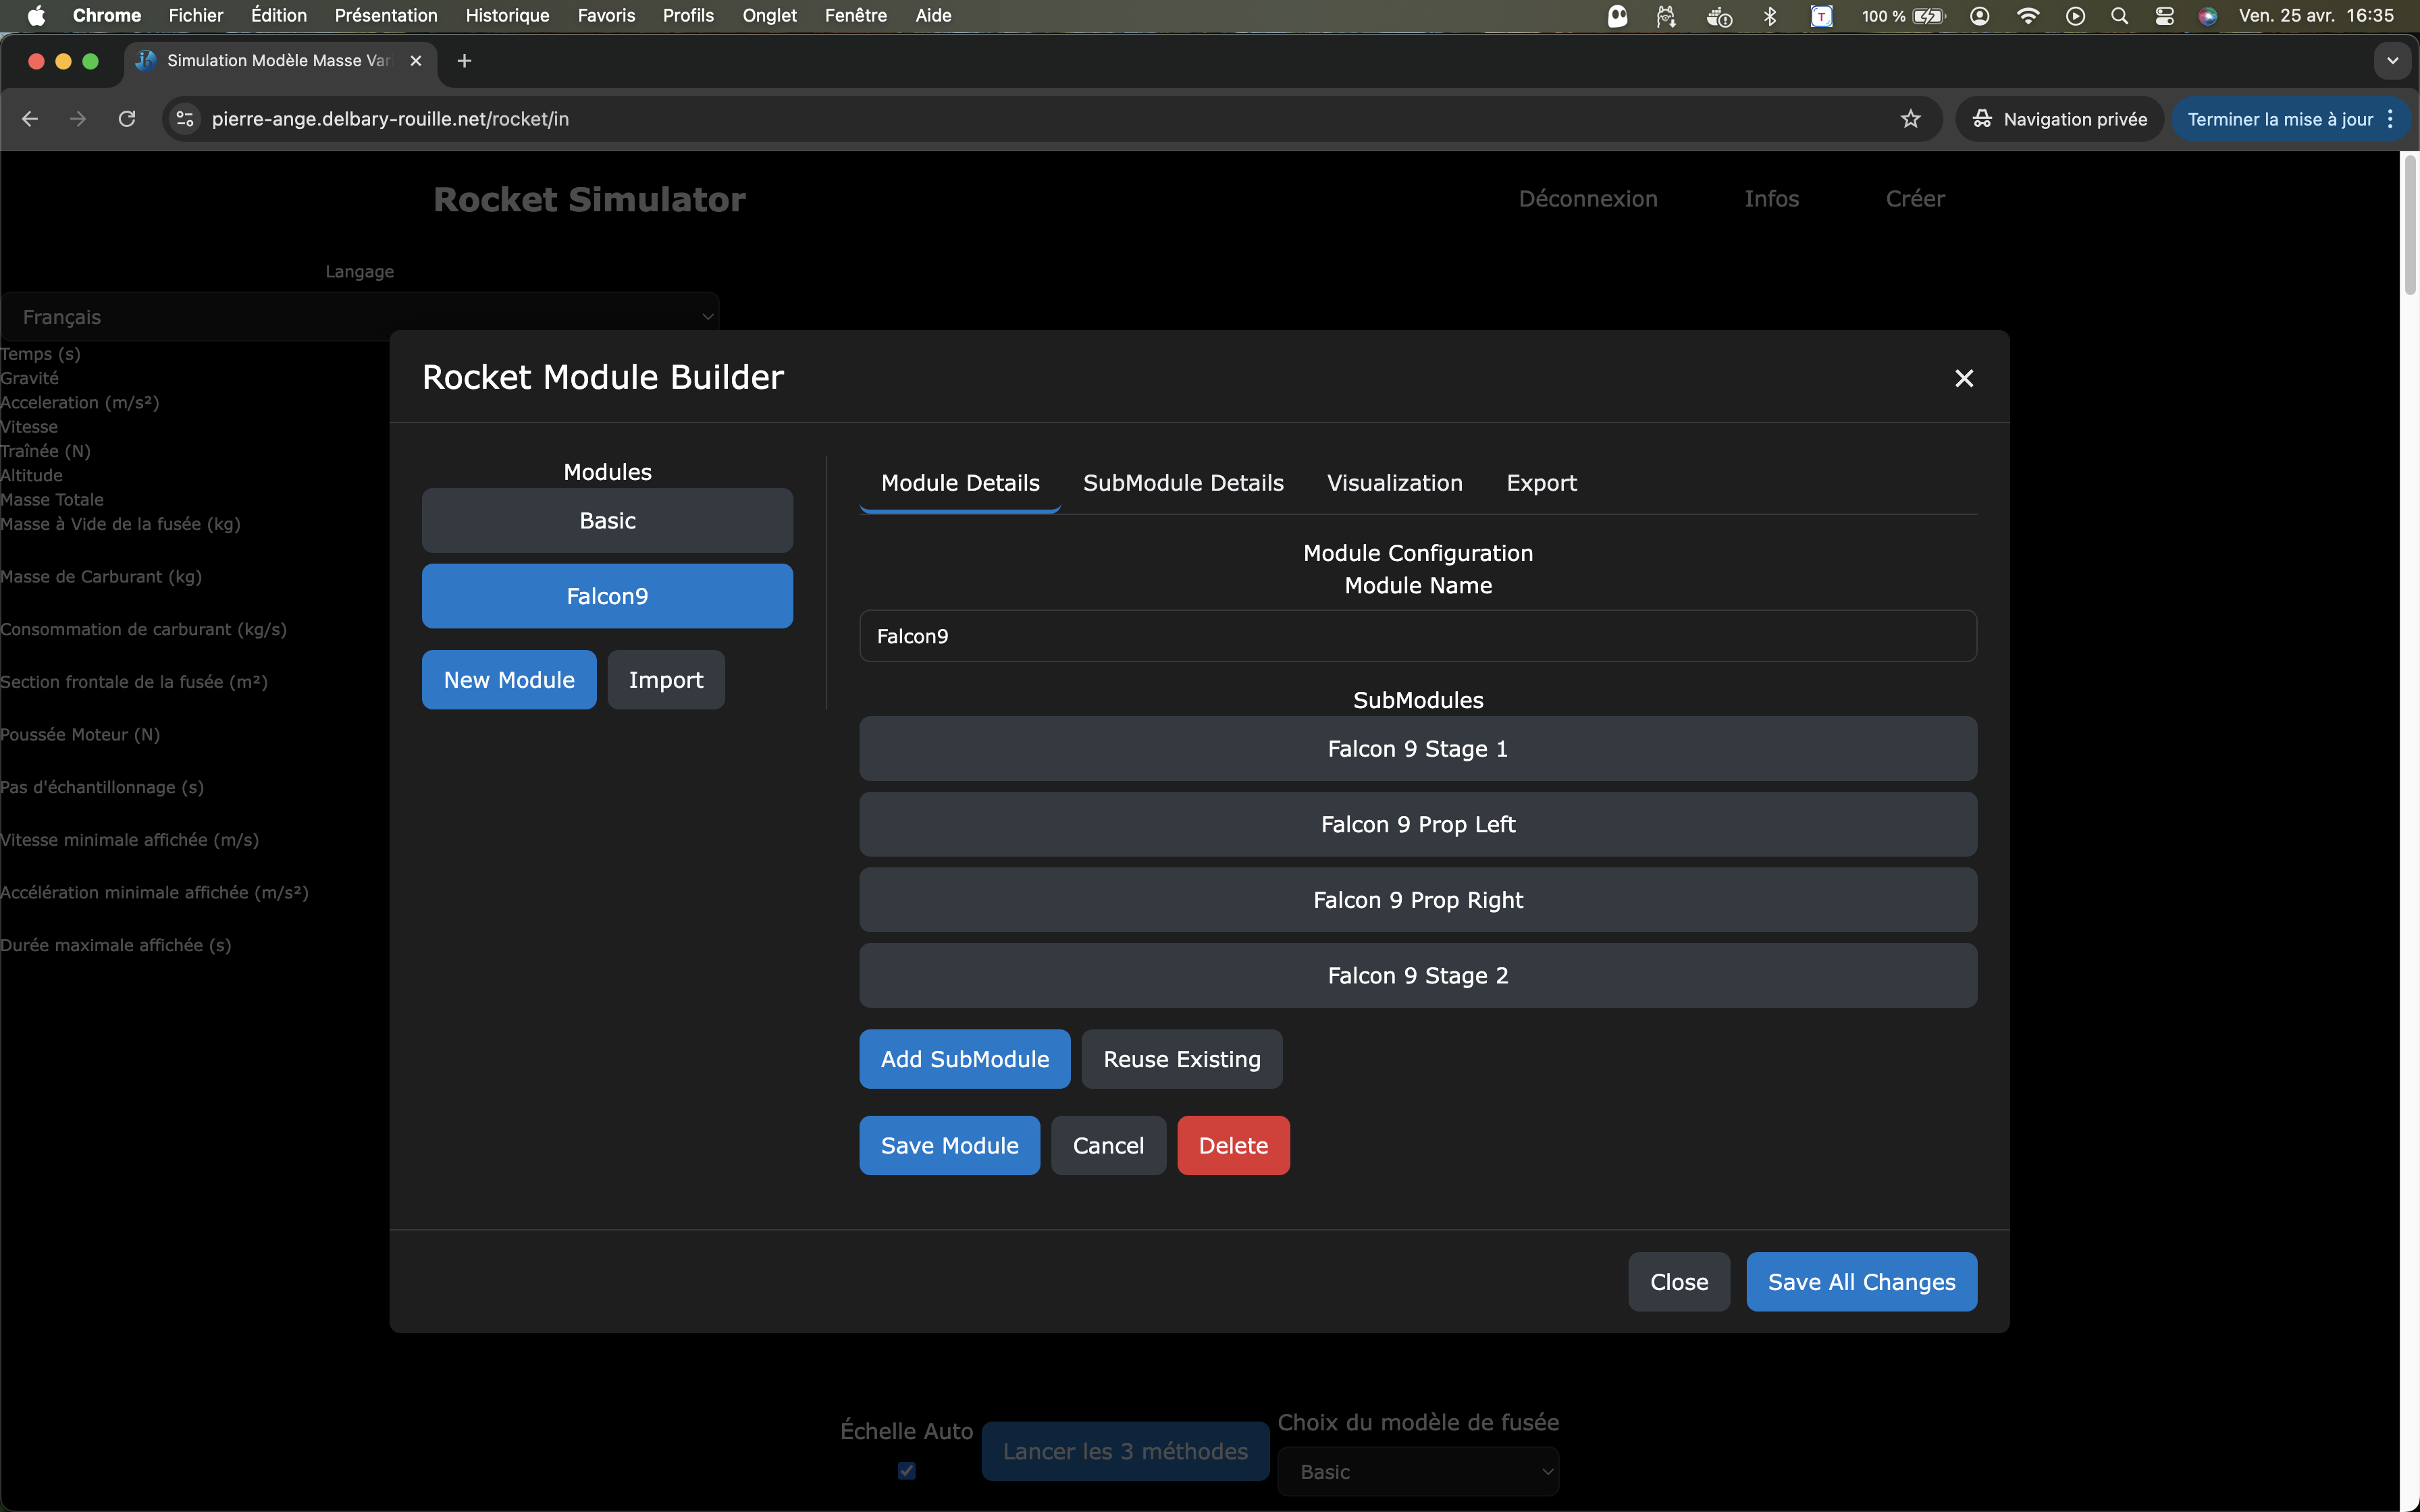This screenshot has height=1512, width=2420.
Task: Close the Rocket Module Builder dialog with X
Action: click(x=1964, y=378)
